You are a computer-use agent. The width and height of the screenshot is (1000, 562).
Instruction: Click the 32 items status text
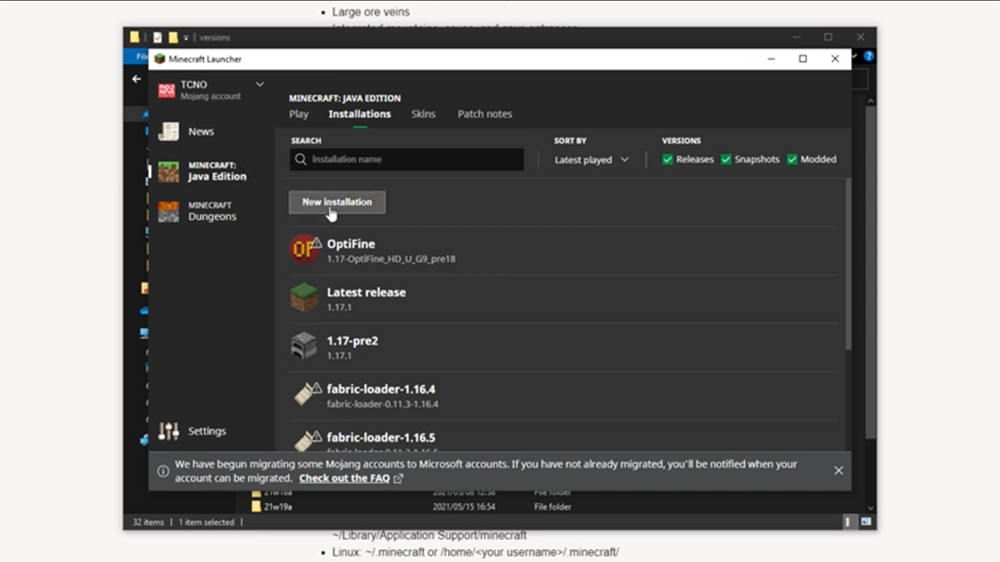(x=148, y=522)
